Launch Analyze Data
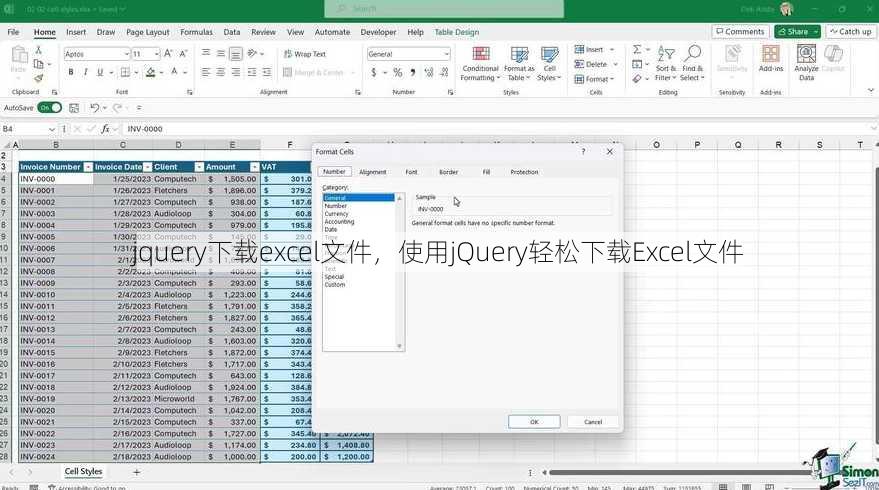This screenshot has height=490, width=879. click(x=806, y=63)
